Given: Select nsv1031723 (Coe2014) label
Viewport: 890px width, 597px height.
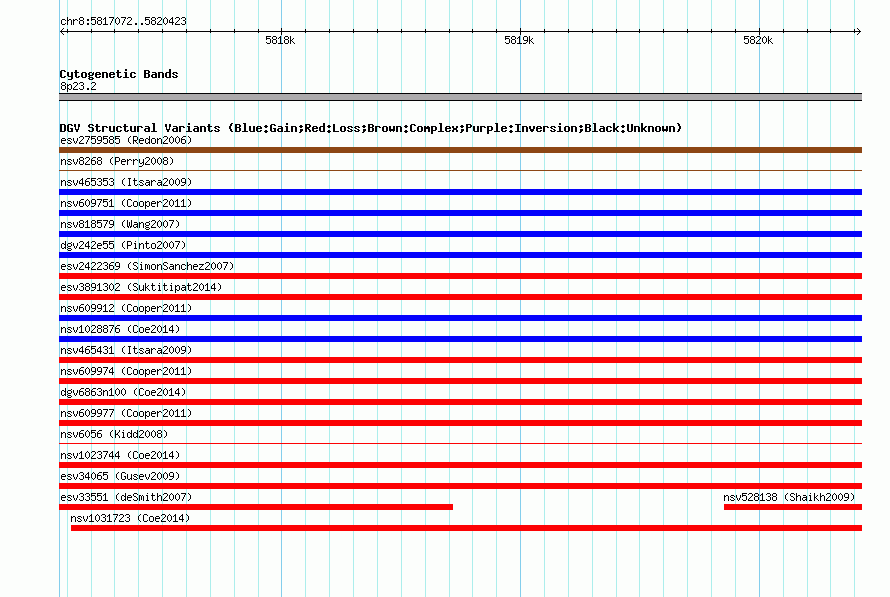Looking at the screenshot, I should click(x=130, y=518).
